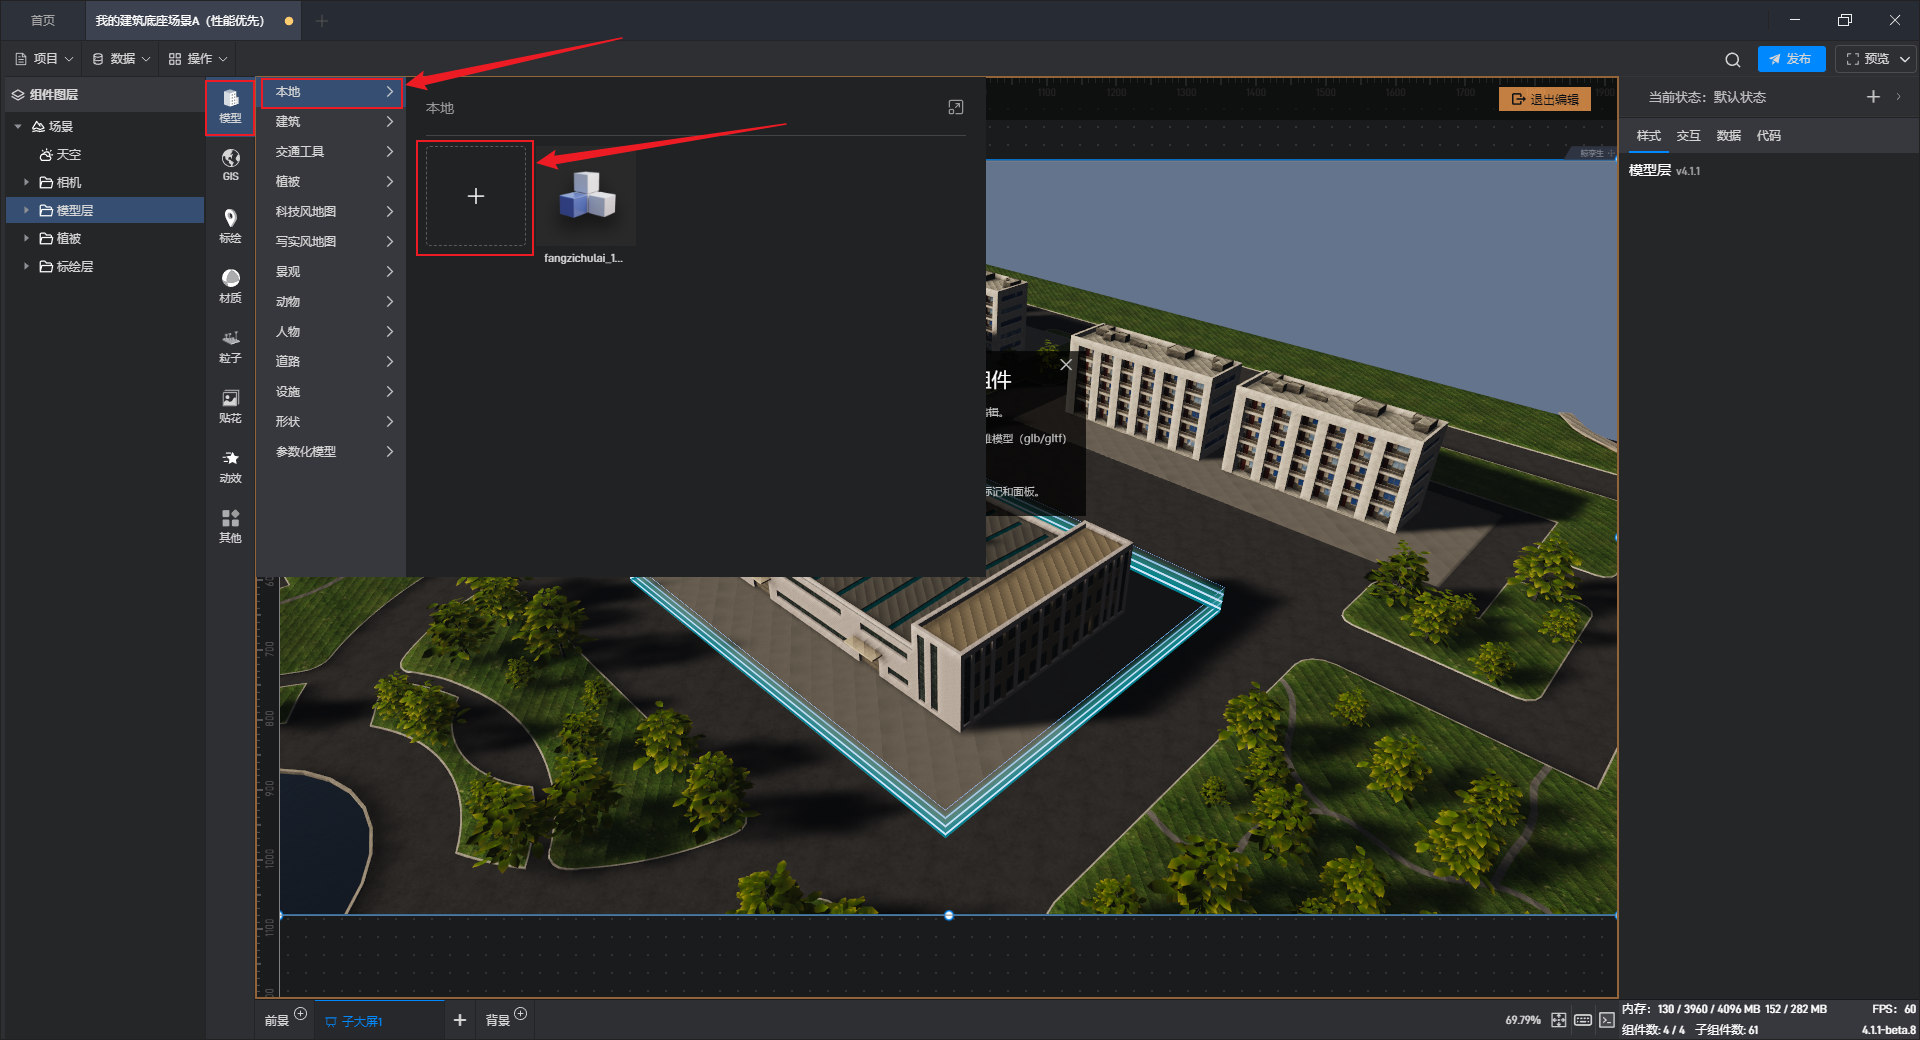Select the 建筑 model category

333,122
